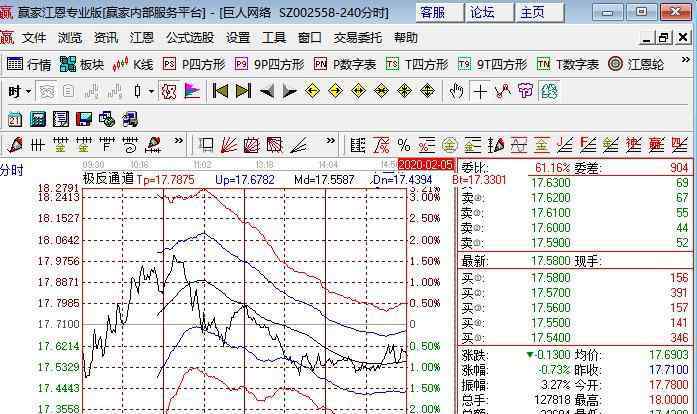Expand chart horizontally with the diamond icon
697x414 pixels.
358,91
